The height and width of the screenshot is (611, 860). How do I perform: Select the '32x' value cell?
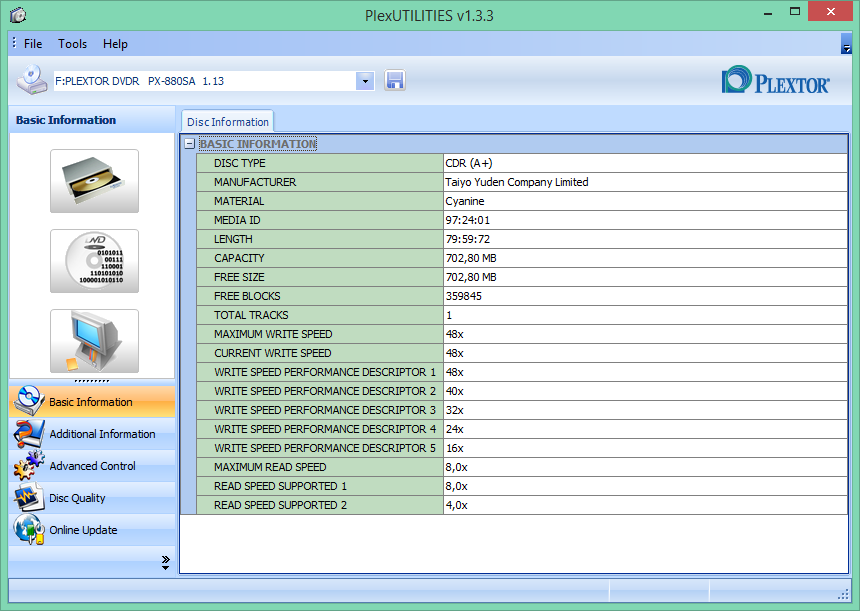point(646,410)
